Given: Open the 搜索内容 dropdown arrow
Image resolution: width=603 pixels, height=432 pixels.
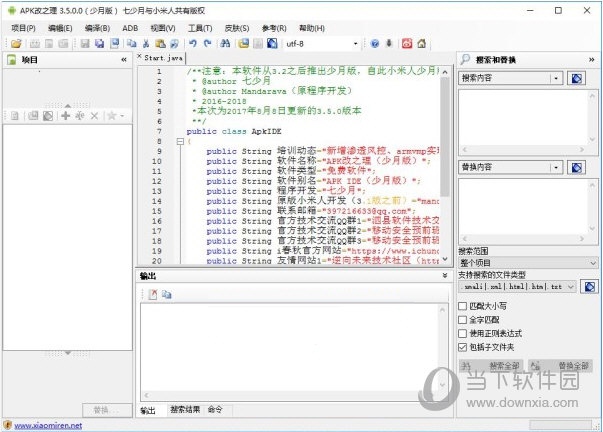Looking at the screenshot, I should (x=556, y=78).
